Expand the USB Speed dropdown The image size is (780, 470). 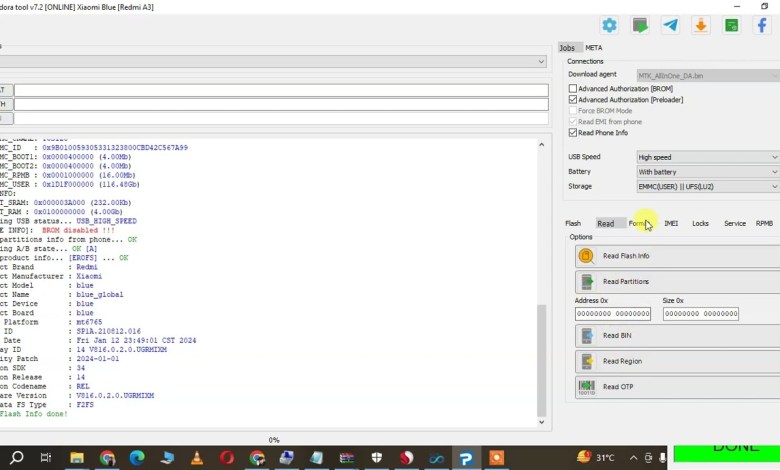click(707, 157)
